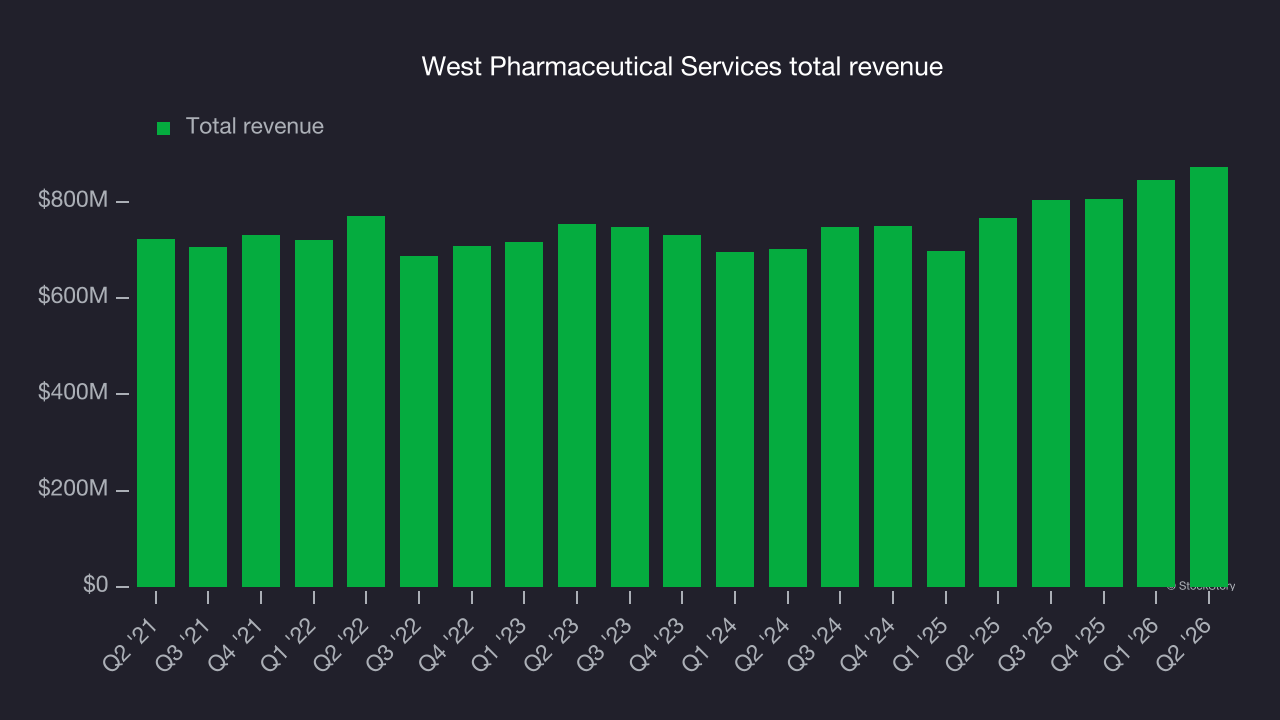Select the Q2 '22 revenue bar

pyautogui.click(x=366, y=401)
